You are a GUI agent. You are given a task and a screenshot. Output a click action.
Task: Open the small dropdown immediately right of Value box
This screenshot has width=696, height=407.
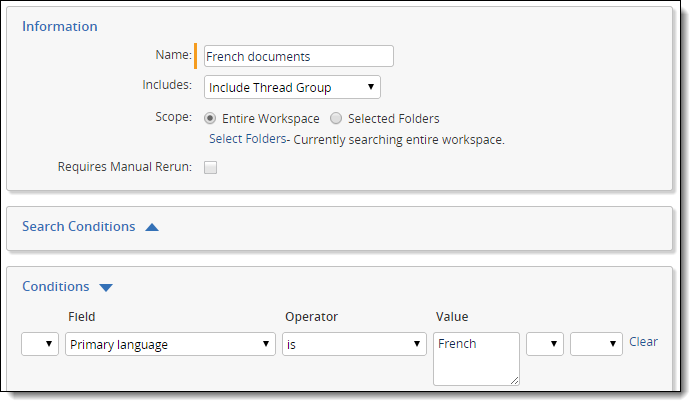544,344
